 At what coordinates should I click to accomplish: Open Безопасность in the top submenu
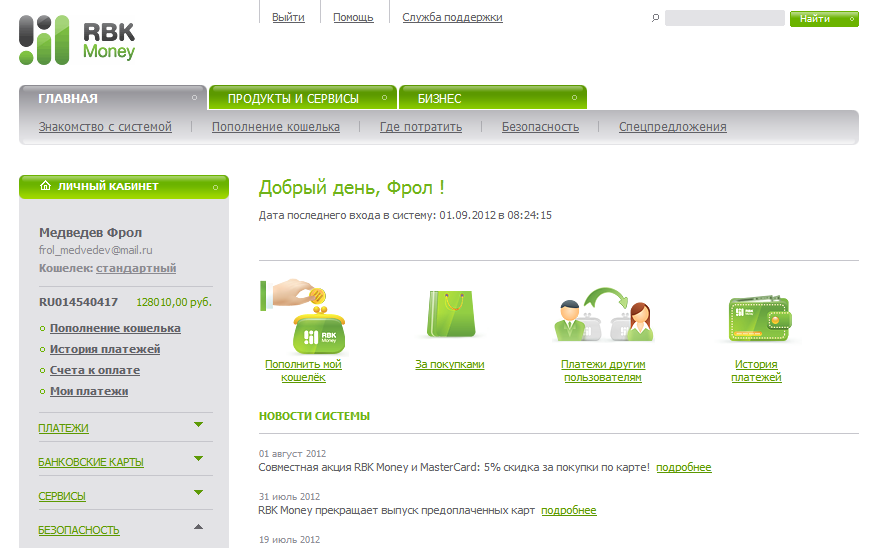click(540, 127)
